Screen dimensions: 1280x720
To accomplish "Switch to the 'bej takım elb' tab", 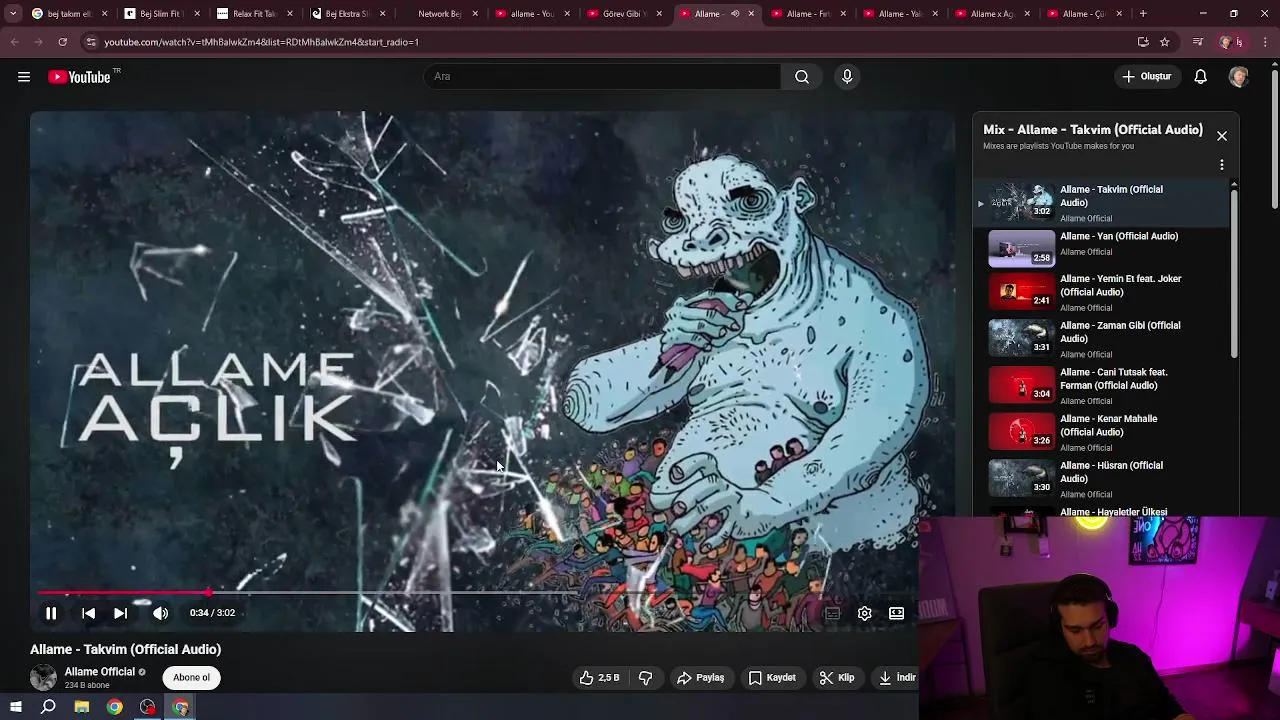I will (70, 14).
